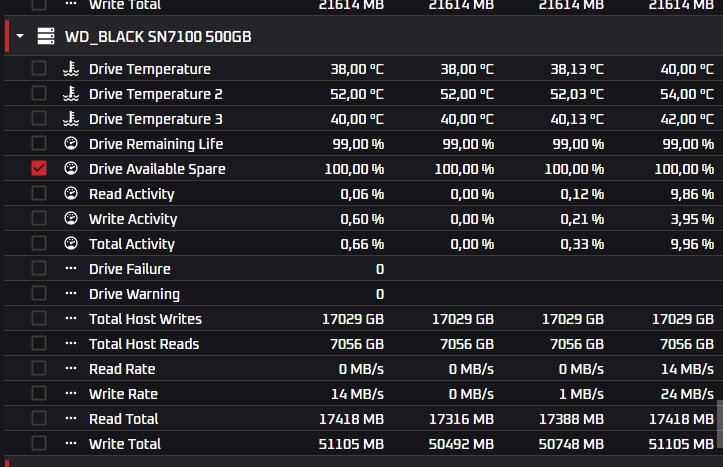
Task: Click the 17316 MB Read Total value
Action: pyautogui.click(x=461, y=419)
